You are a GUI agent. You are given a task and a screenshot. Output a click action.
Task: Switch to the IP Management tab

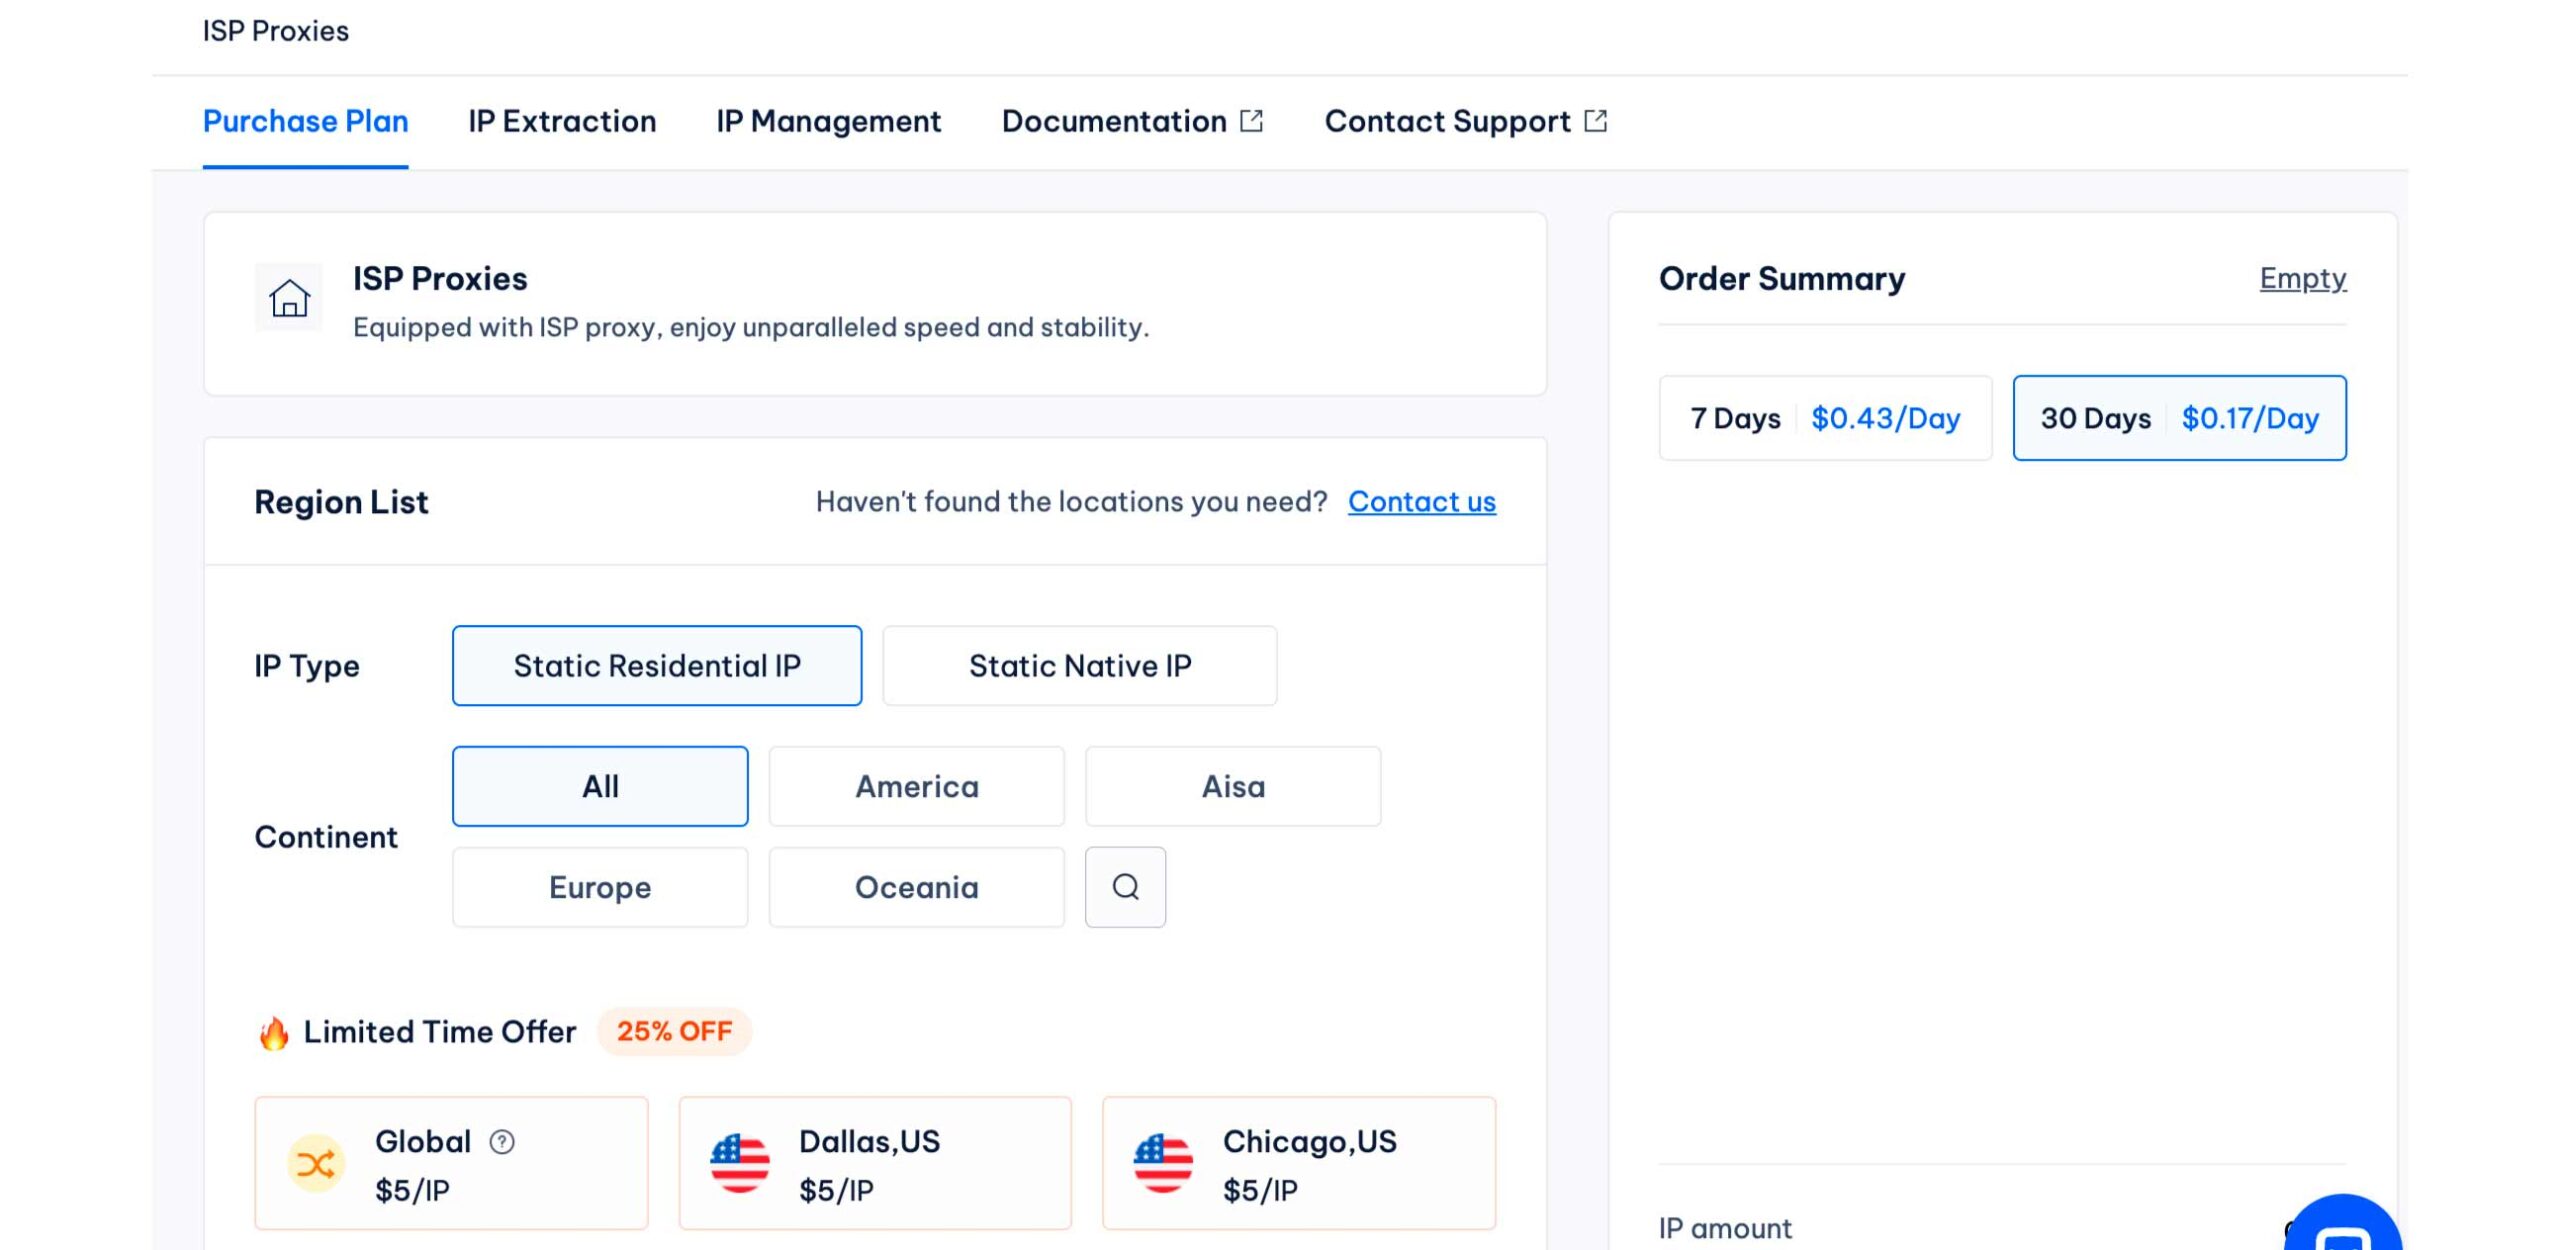828,121
